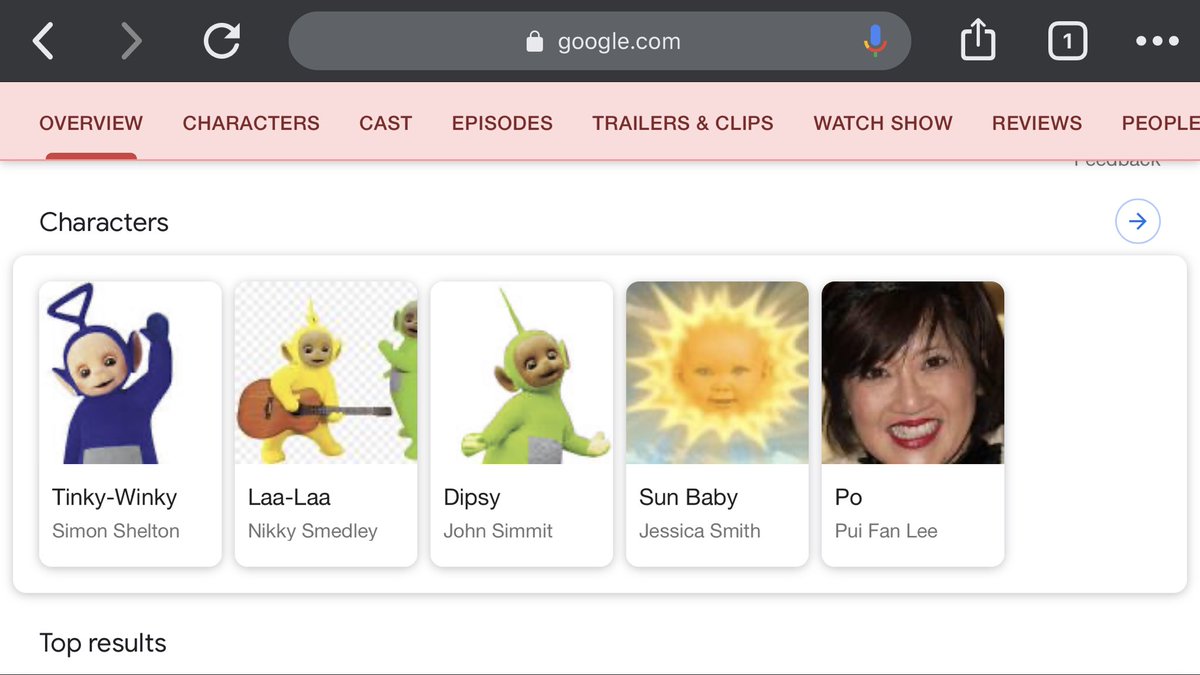Screen dimensions: 1200x675
Task: Open the share sheet icon
Action: (x=979, y=41)
